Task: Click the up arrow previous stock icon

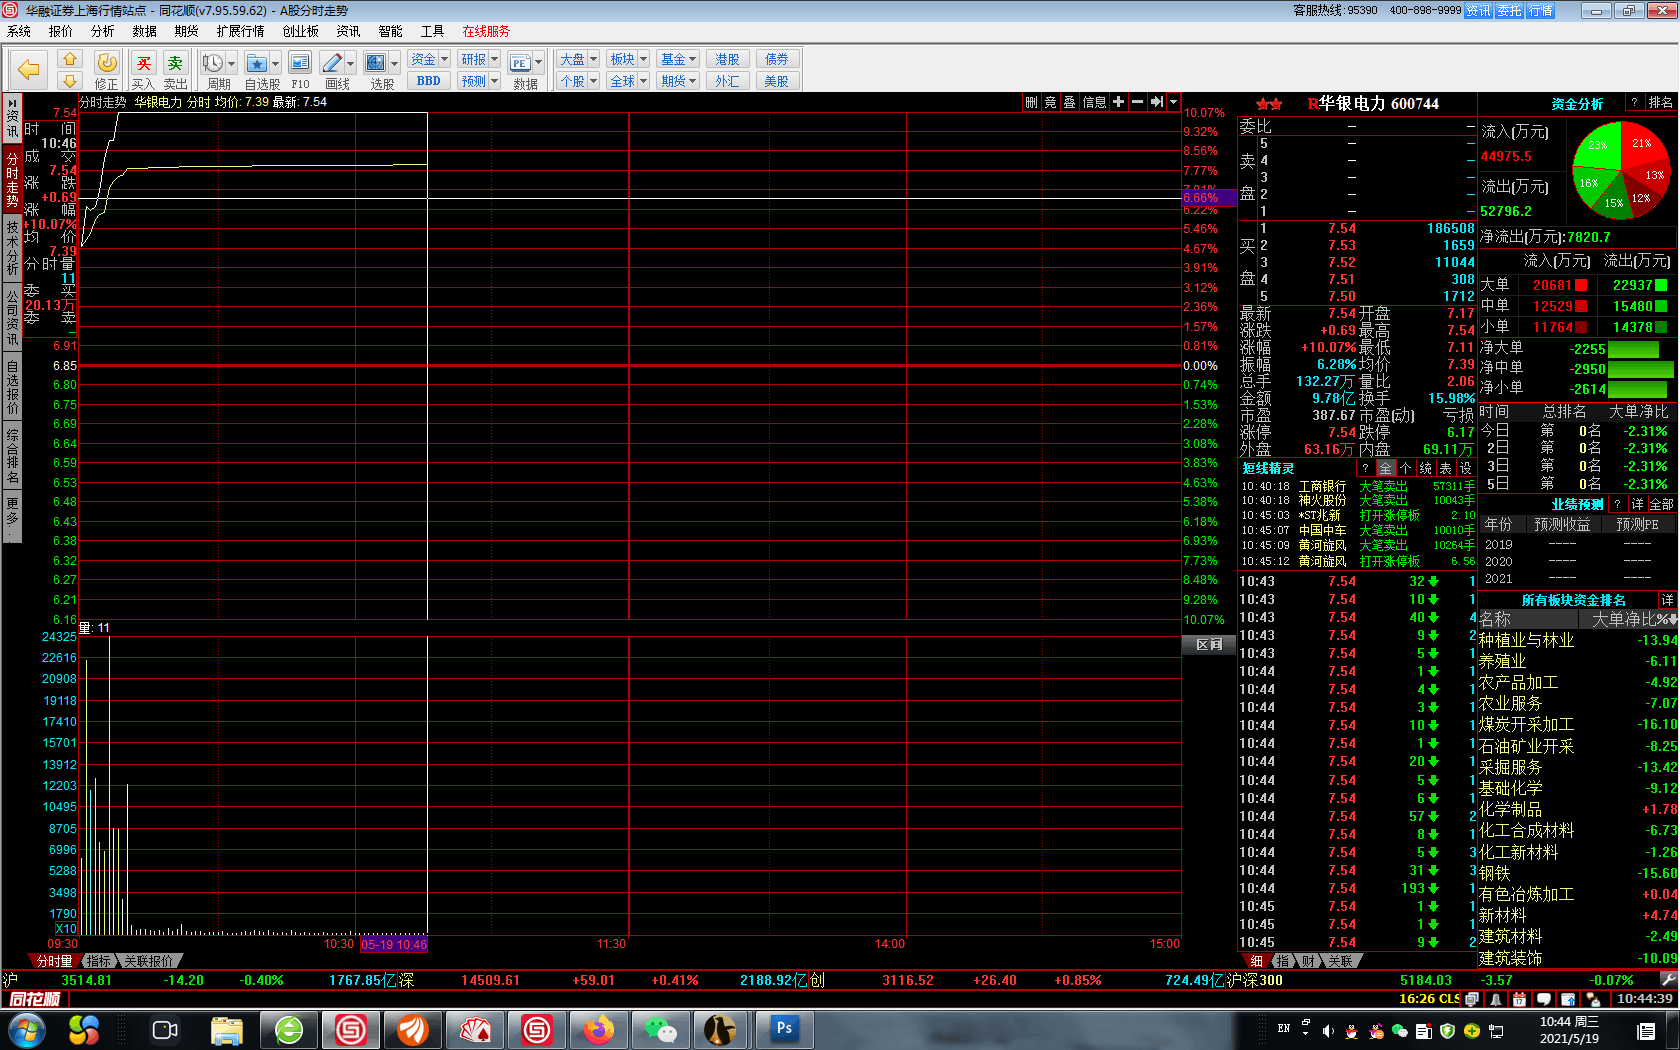Action: (69, 59)
